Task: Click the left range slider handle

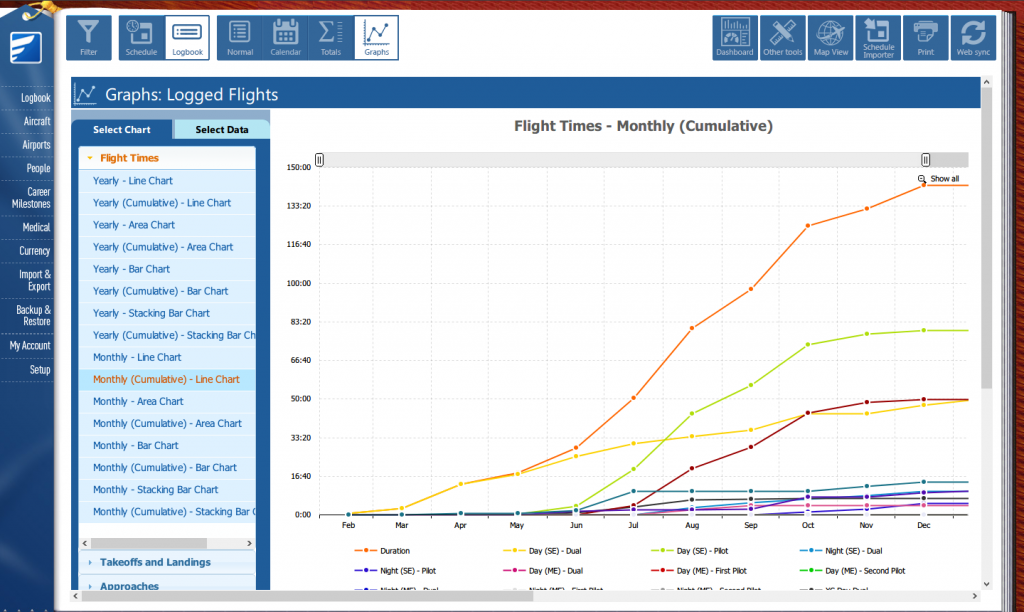Action: pos(320,160)
